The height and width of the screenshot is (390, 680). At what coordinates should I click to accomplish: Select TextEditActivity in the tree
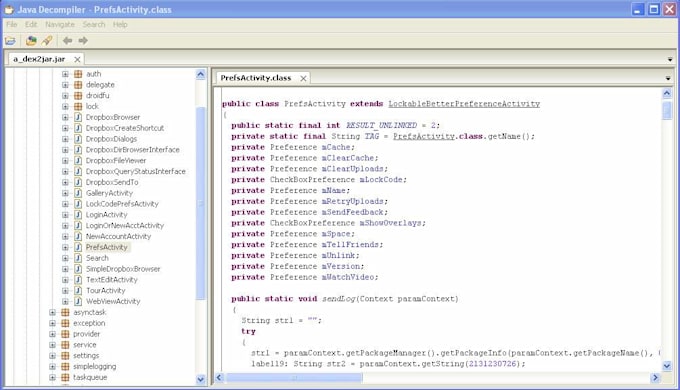coord(112,280)
